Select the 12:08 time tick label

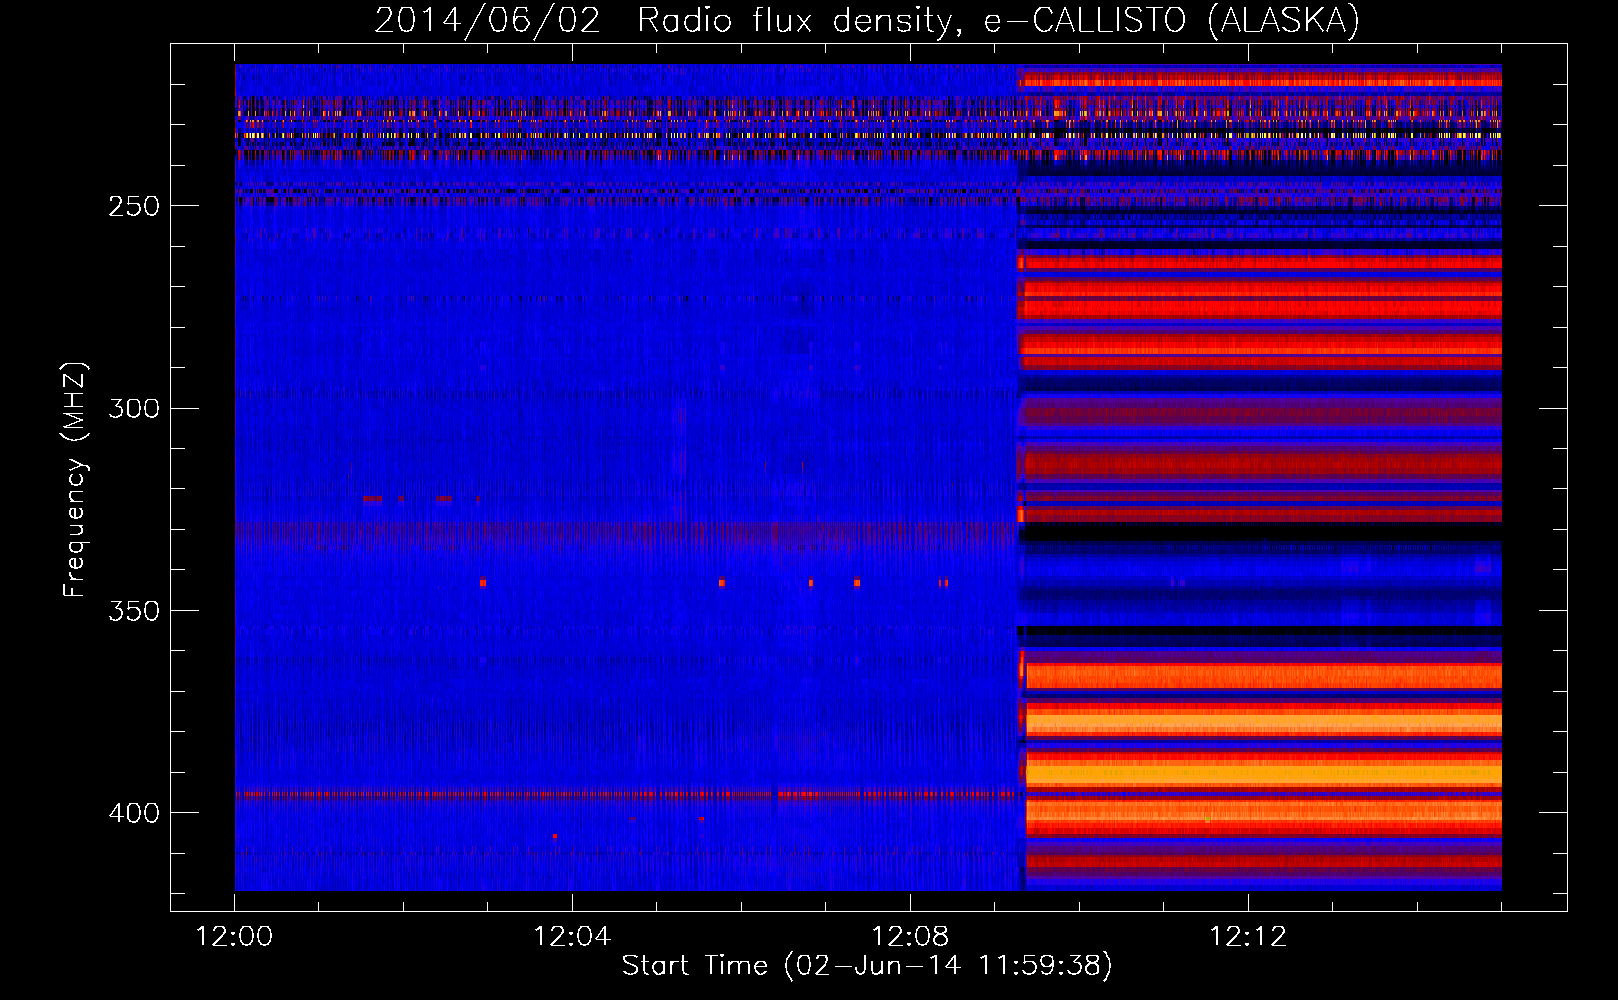(x=910, y=937)
